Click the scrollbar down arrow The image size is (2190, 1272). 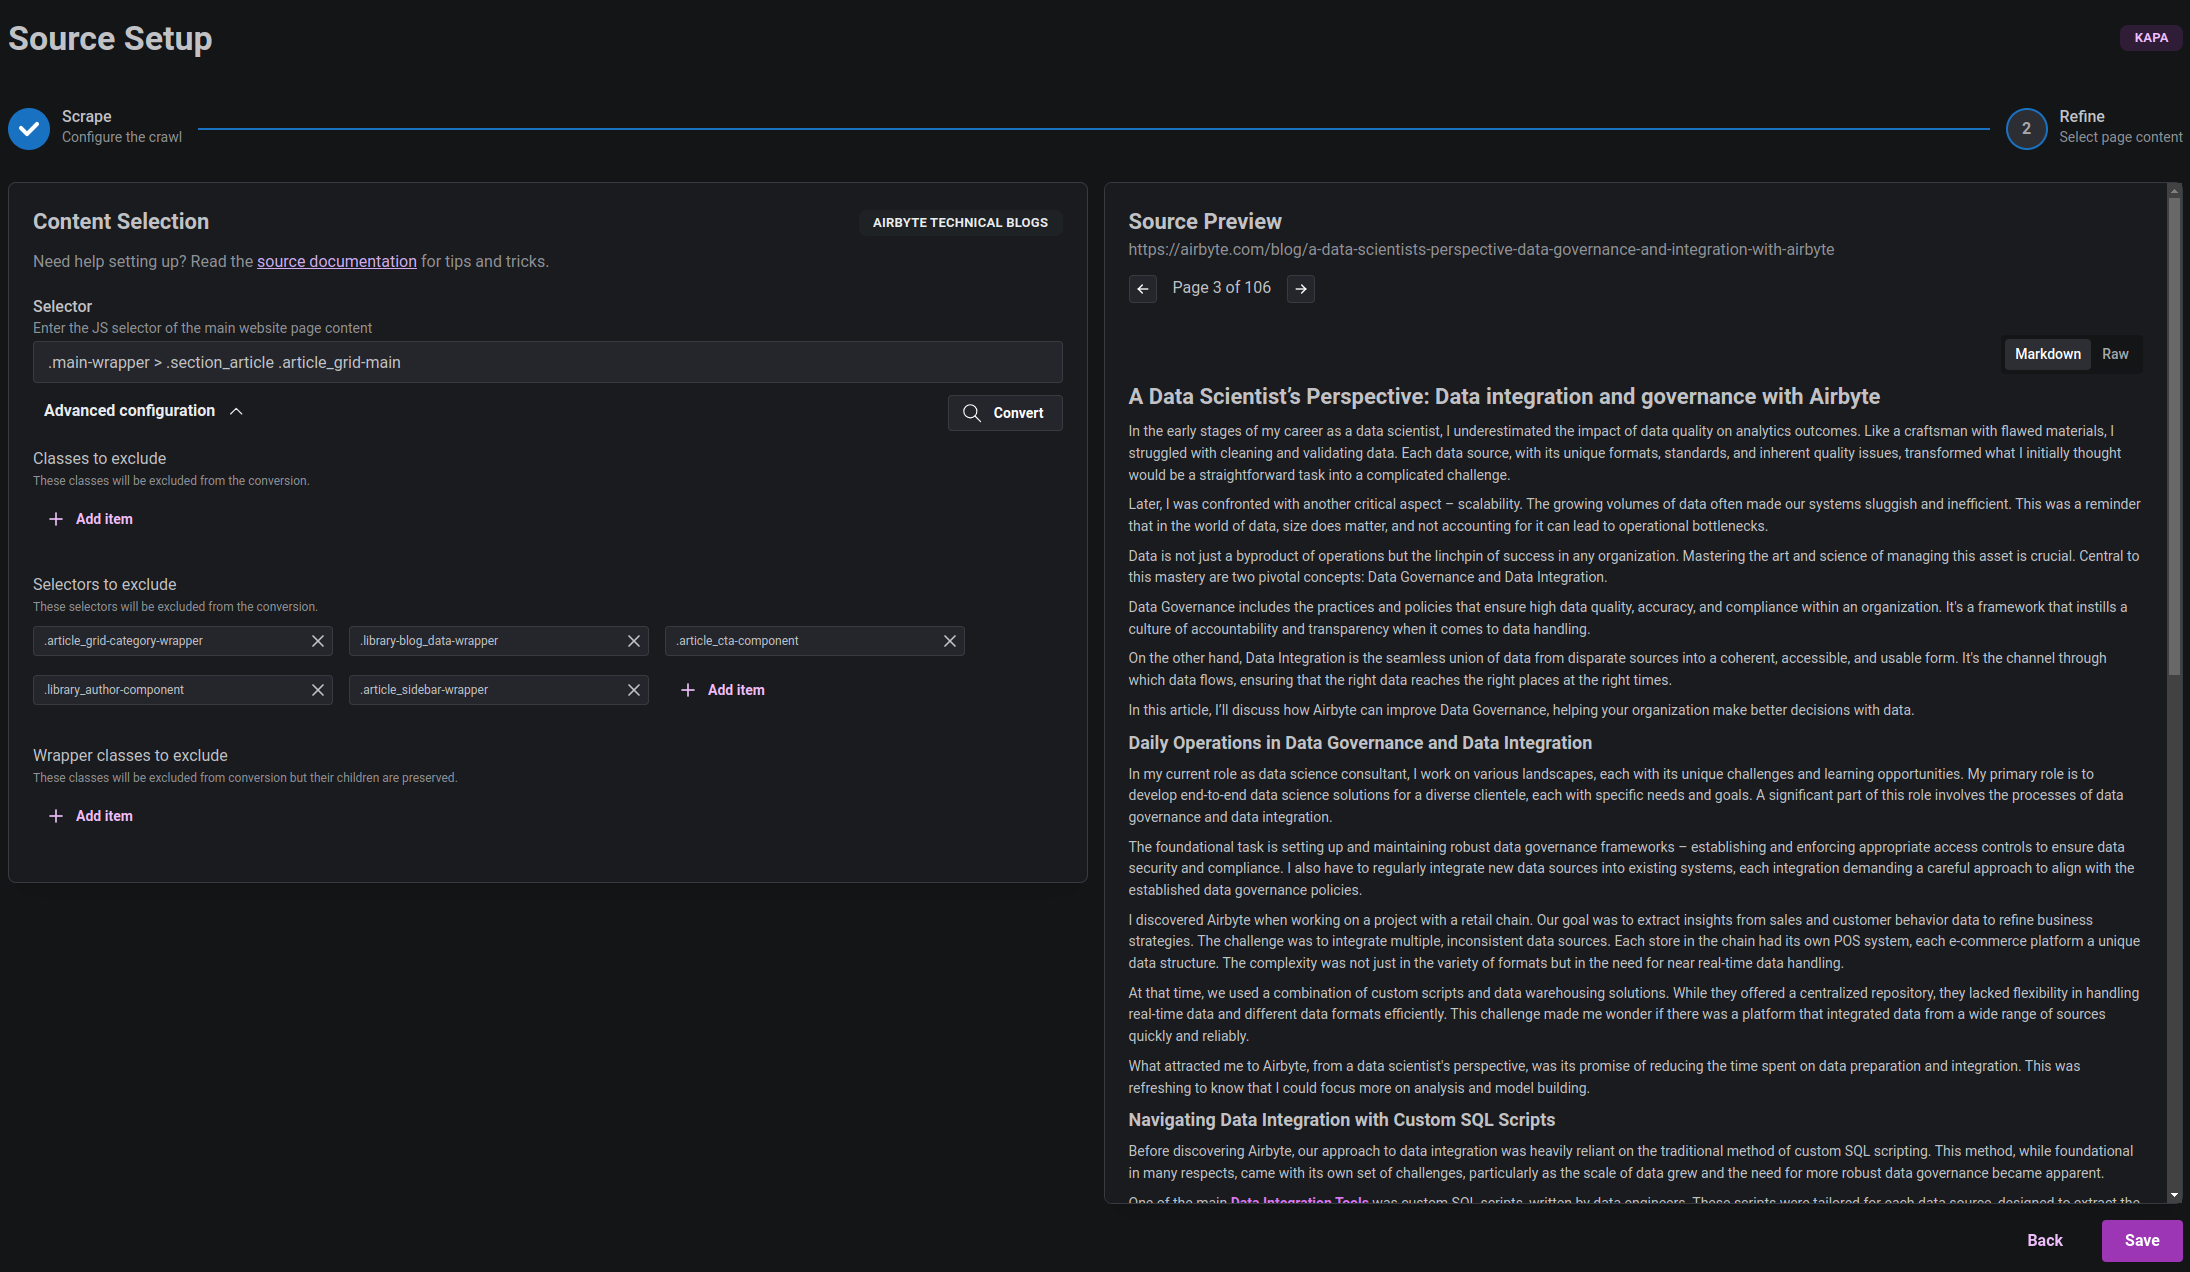pos(2174,1195)
